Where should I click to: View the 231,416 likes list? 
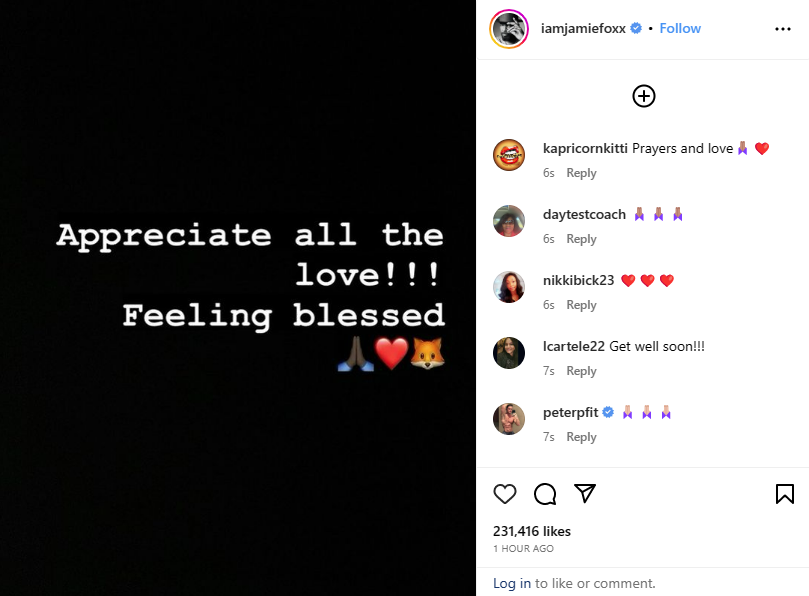(532, 532)
